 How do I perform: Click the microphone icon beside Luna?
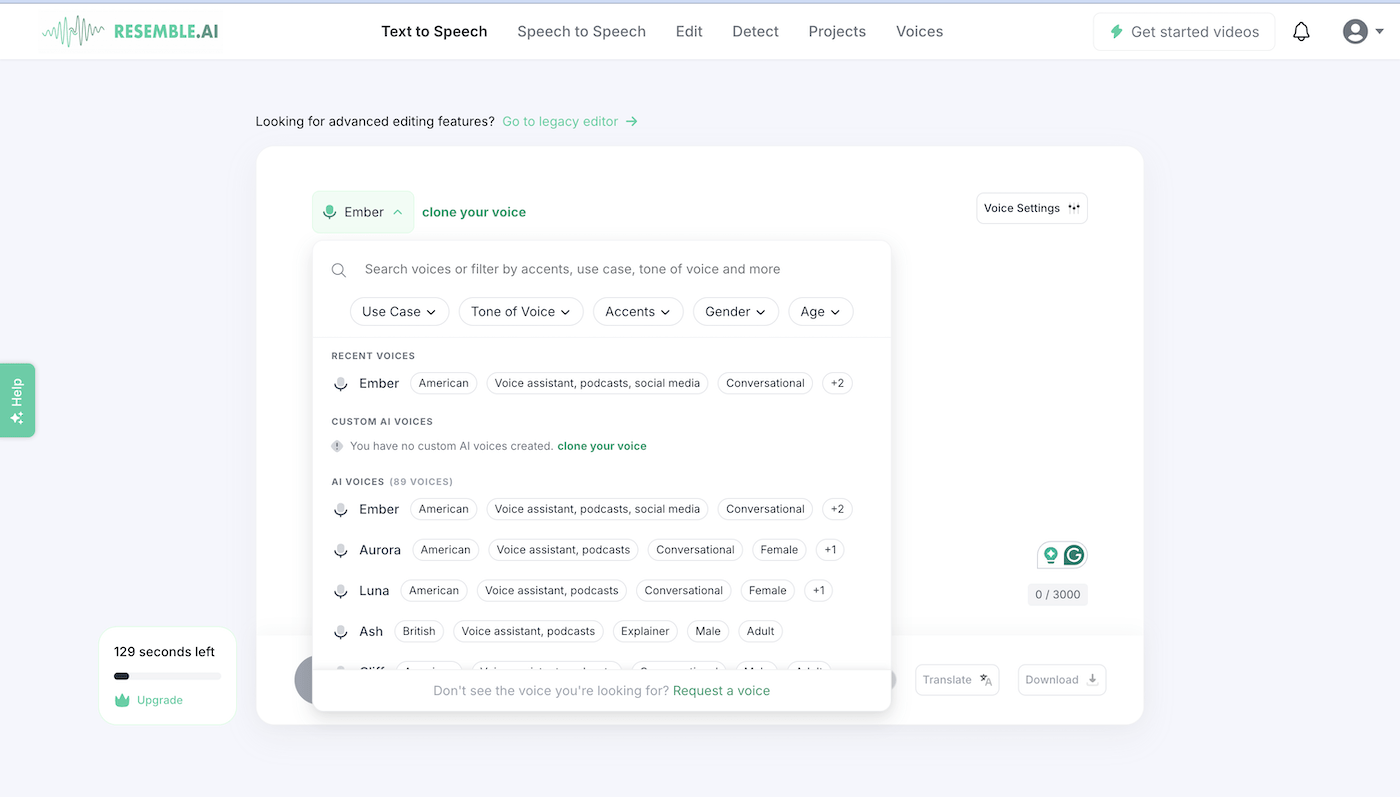coord(341,591)
